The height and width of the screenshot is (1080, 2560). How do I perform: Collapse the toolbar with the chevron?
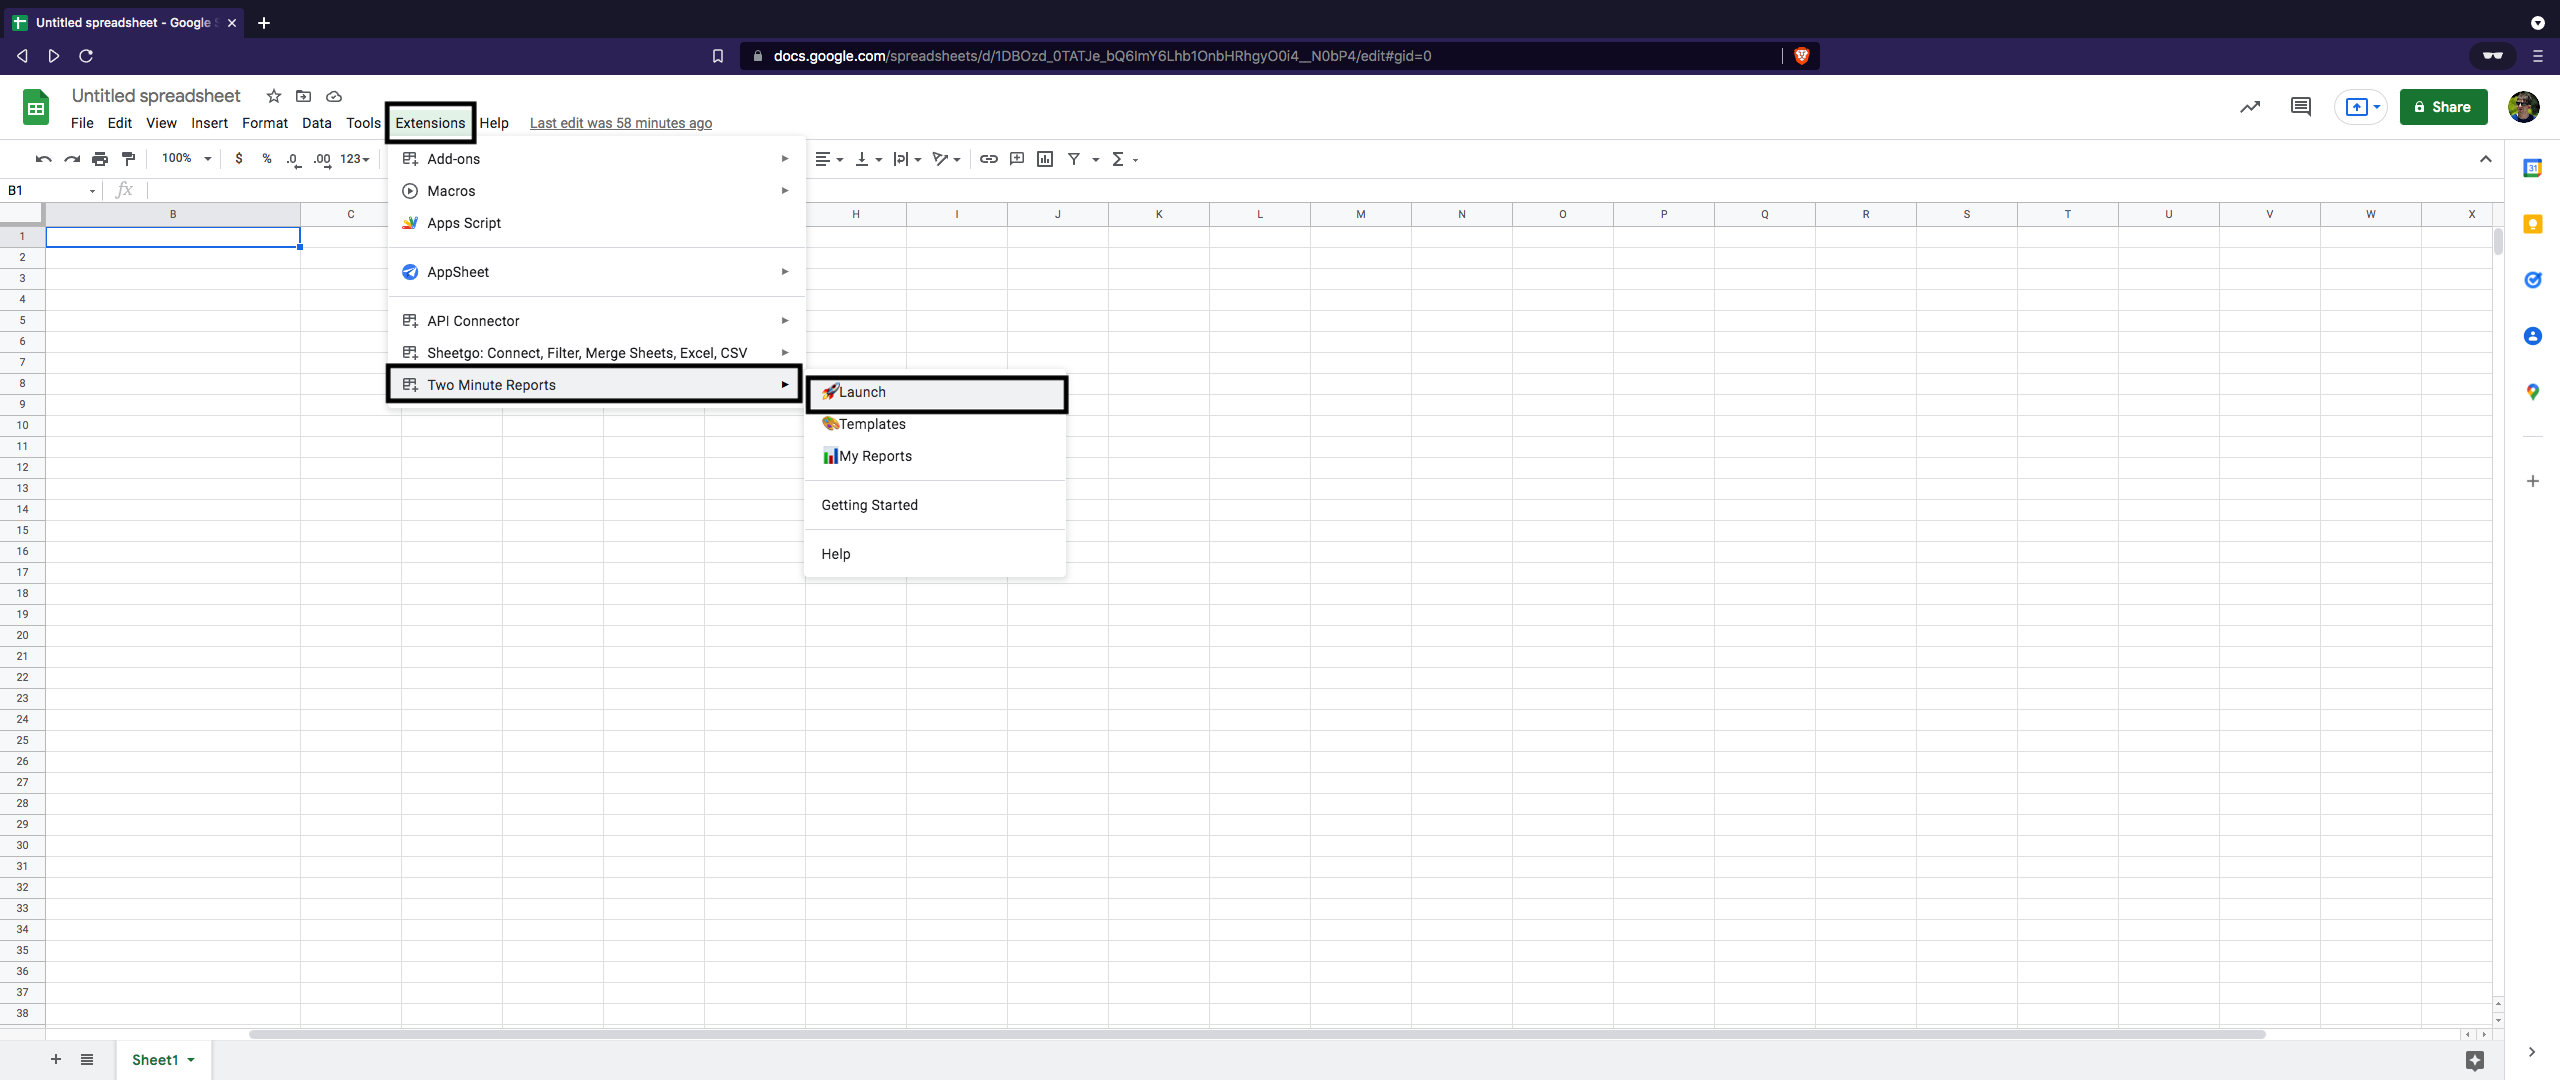click(2485, 159)
